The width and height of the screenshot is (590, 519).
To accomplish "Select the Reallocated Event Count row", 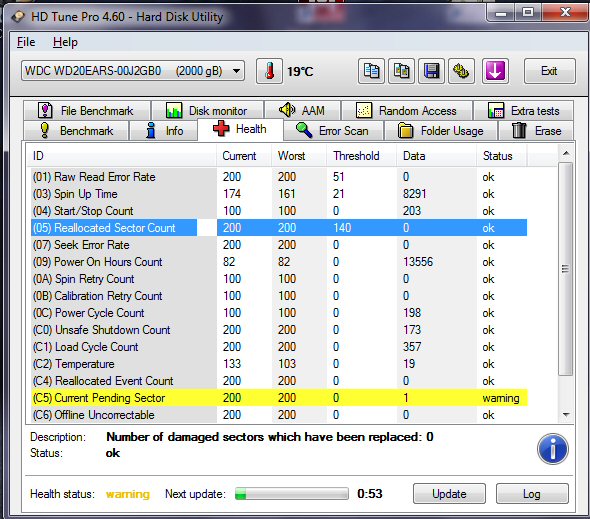I will coord(279,380).
